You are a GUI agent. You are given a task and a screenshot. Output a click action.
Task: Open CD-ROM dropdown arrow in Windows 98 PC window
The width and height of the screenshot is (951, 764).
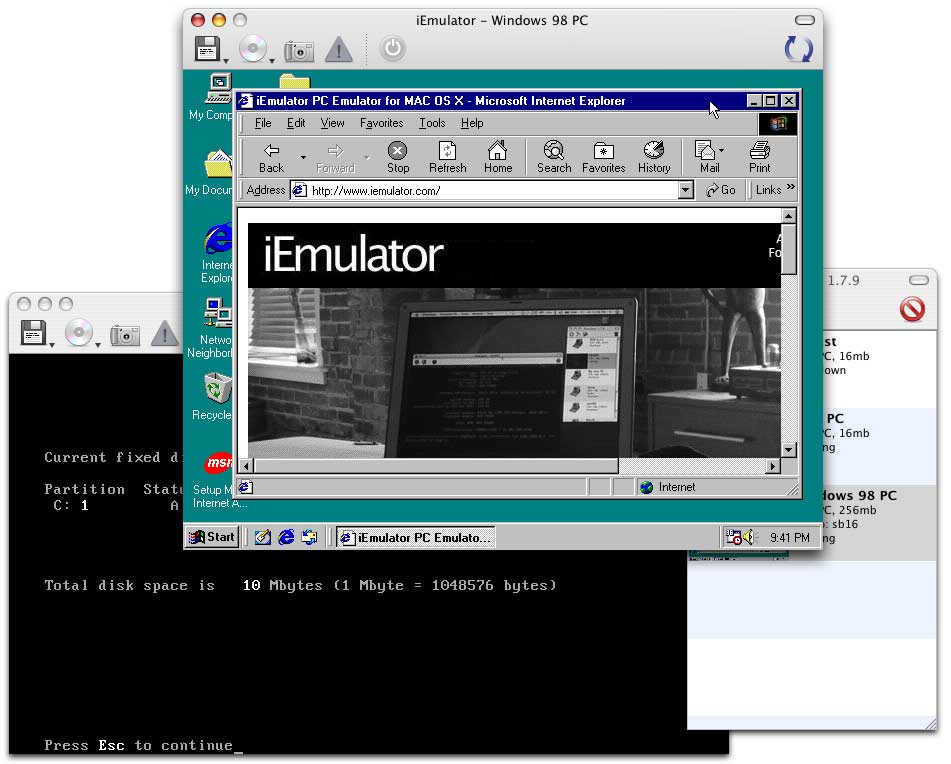272,61
